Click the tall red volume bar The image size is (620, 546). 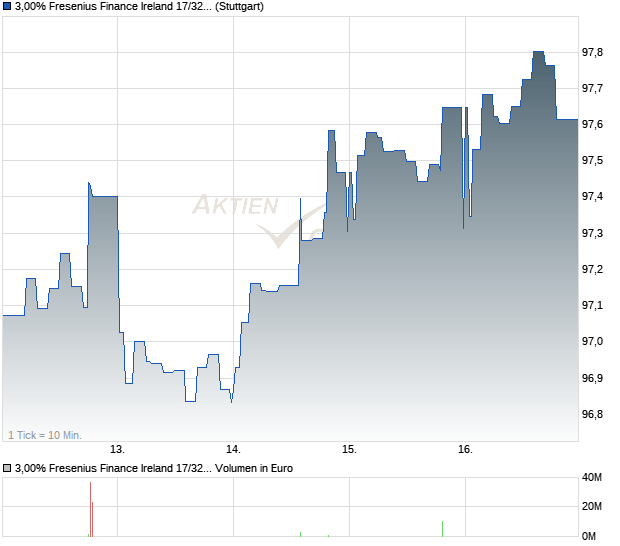pyautogui.click(x=90, y=509)
